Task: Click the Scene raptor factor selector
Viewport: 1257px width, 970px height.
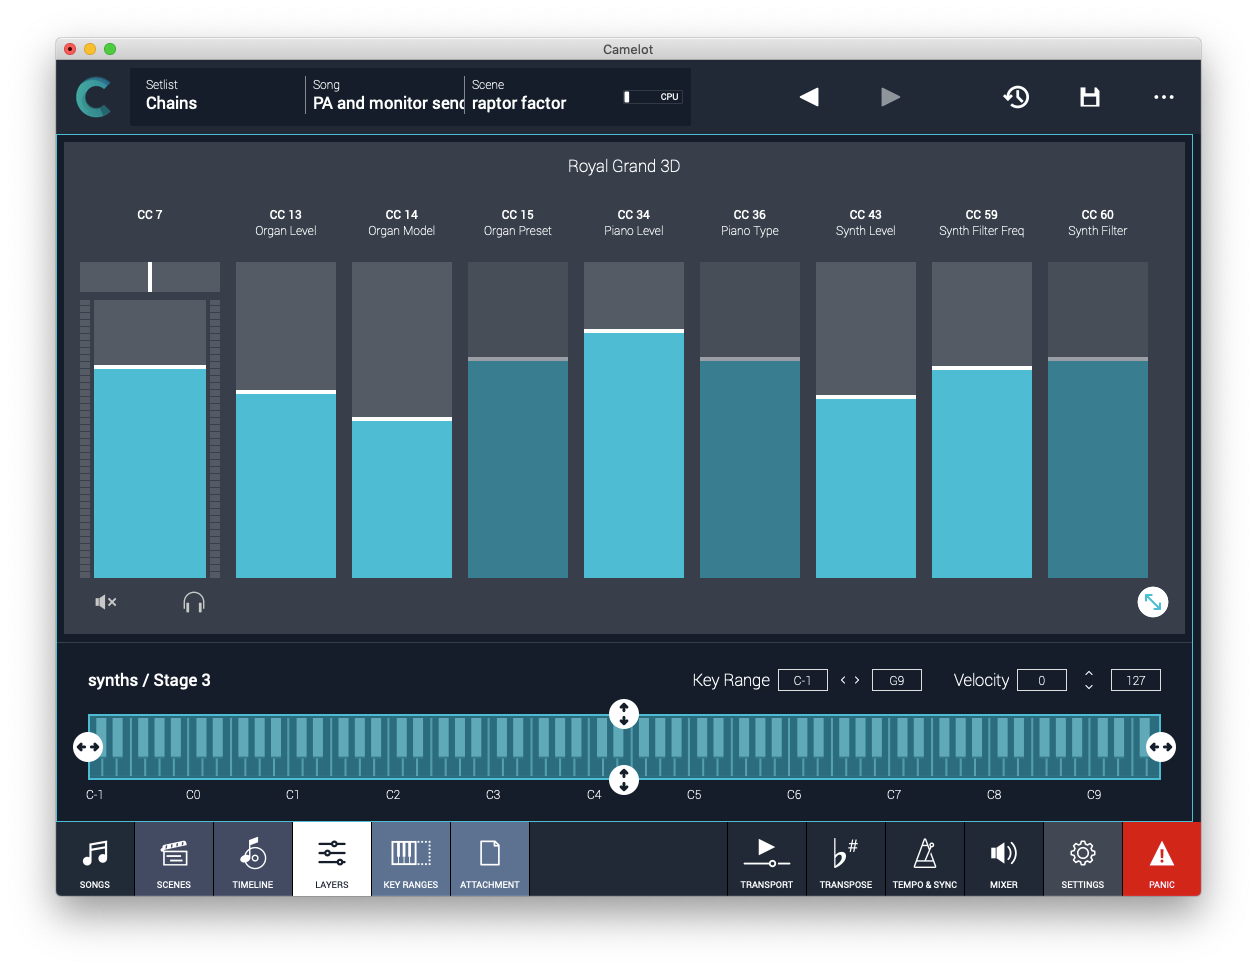Action: pyautogui.click(x=542, y=95)
